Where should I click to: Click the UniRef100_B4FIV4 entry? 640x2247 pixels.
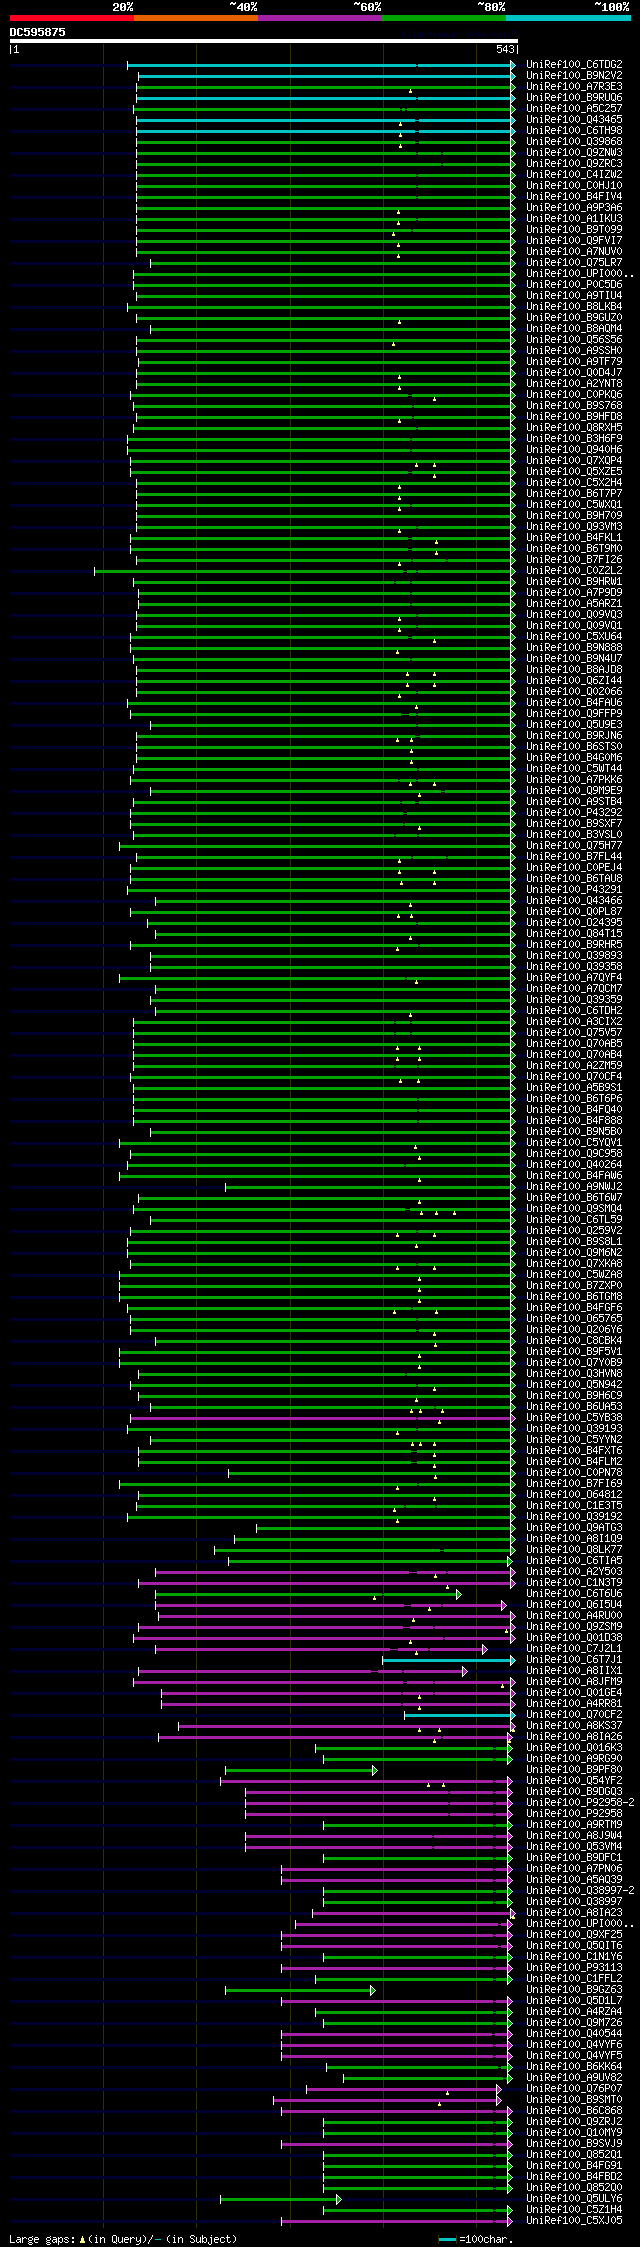(574, 197)
